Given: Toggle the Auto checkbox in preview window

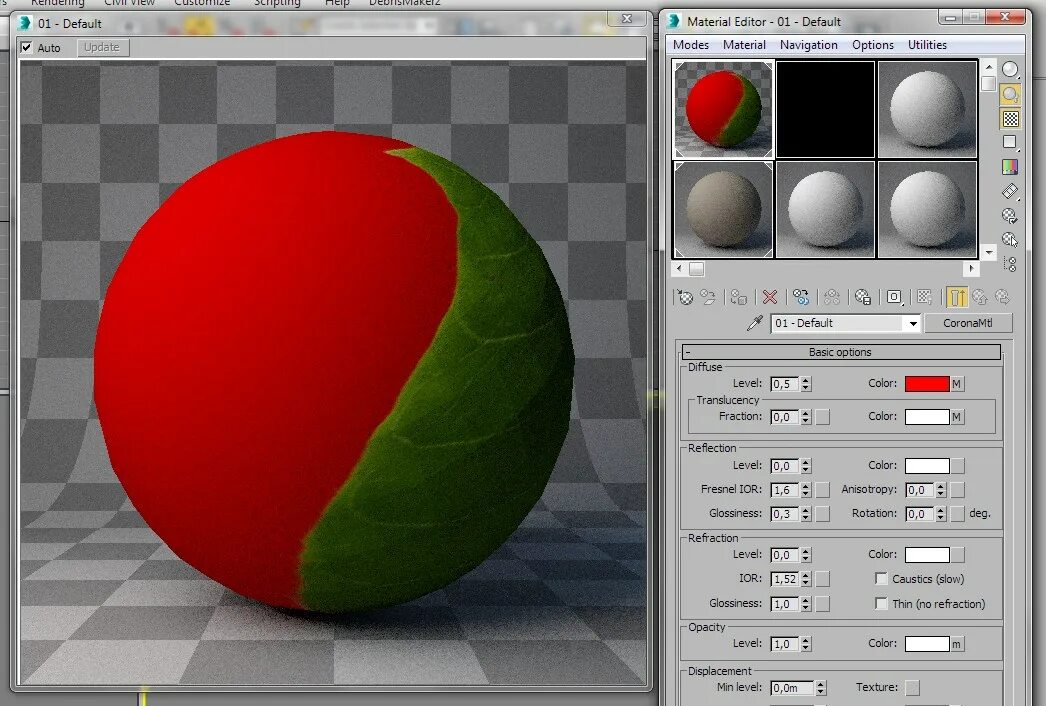Looking at the screenshot, I should pos(27,47).
